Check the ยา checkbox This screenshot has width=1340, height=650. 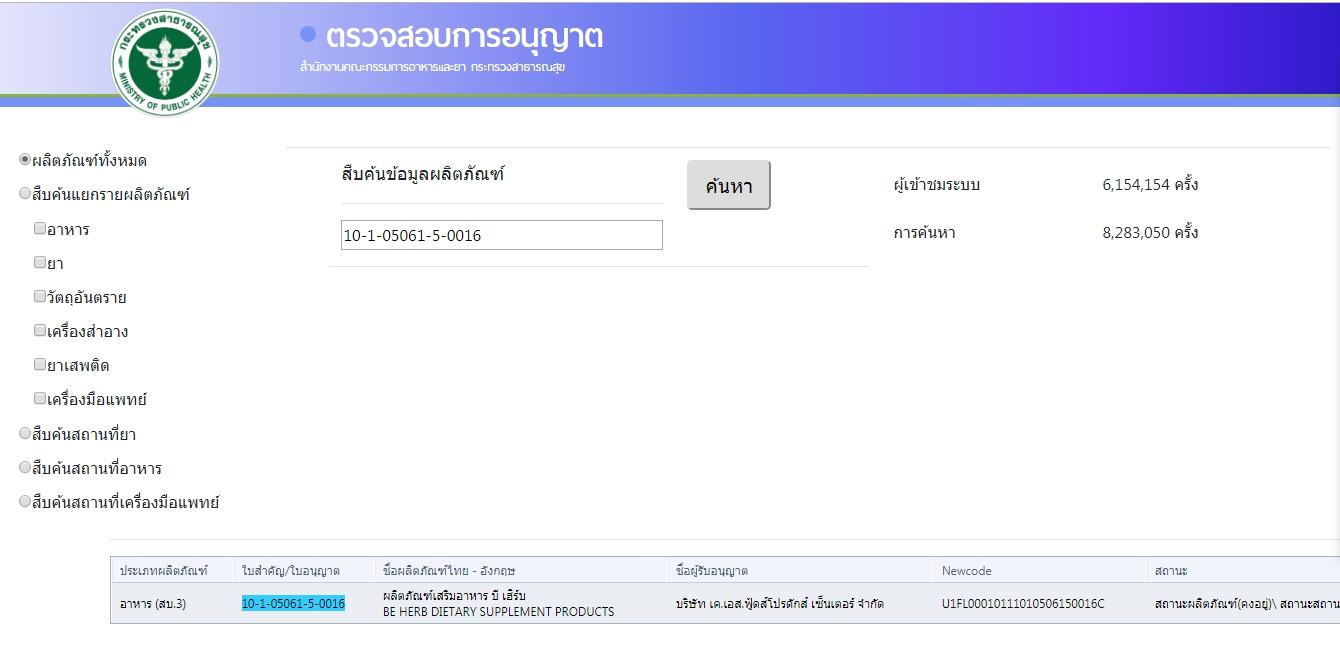point(40,263)
